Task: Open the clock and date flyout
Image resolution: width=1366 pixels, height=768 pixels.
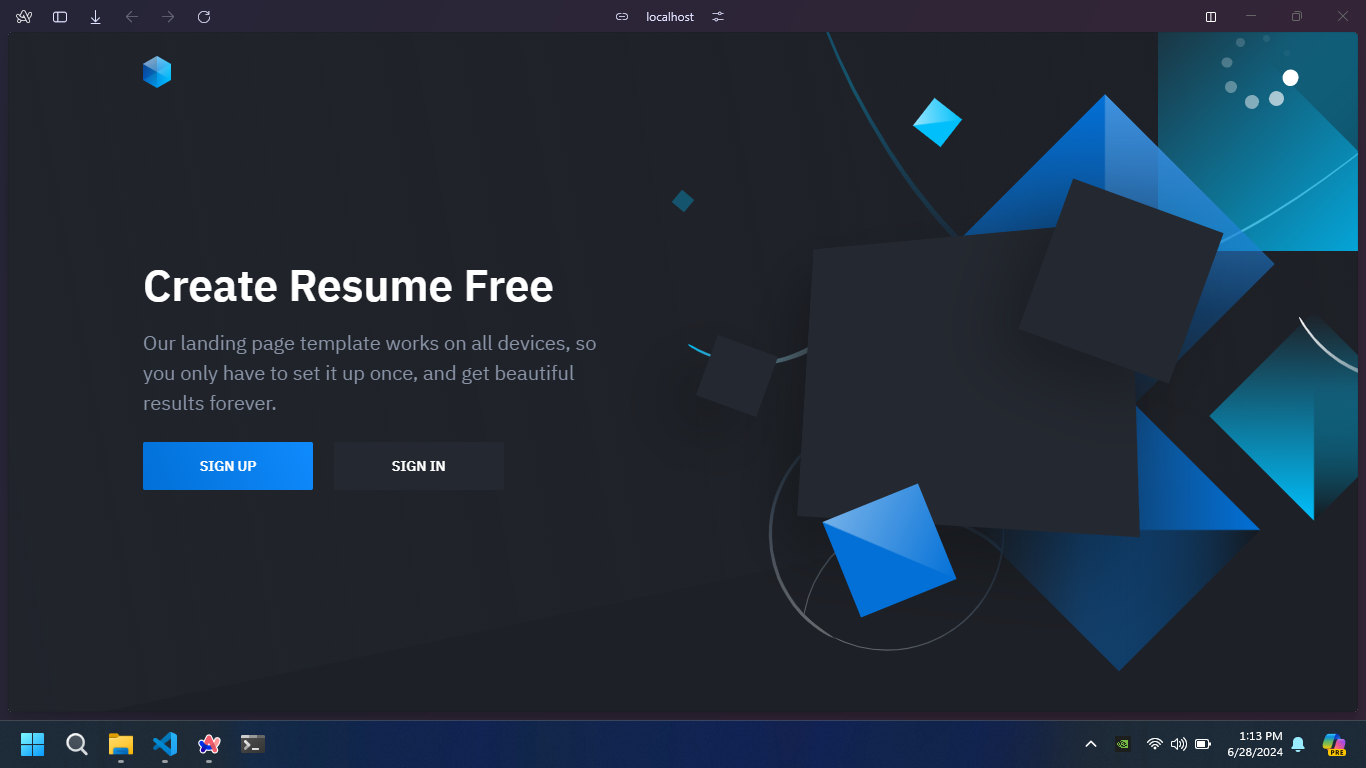Action: pyautogui.click(x=1254, y=744)
